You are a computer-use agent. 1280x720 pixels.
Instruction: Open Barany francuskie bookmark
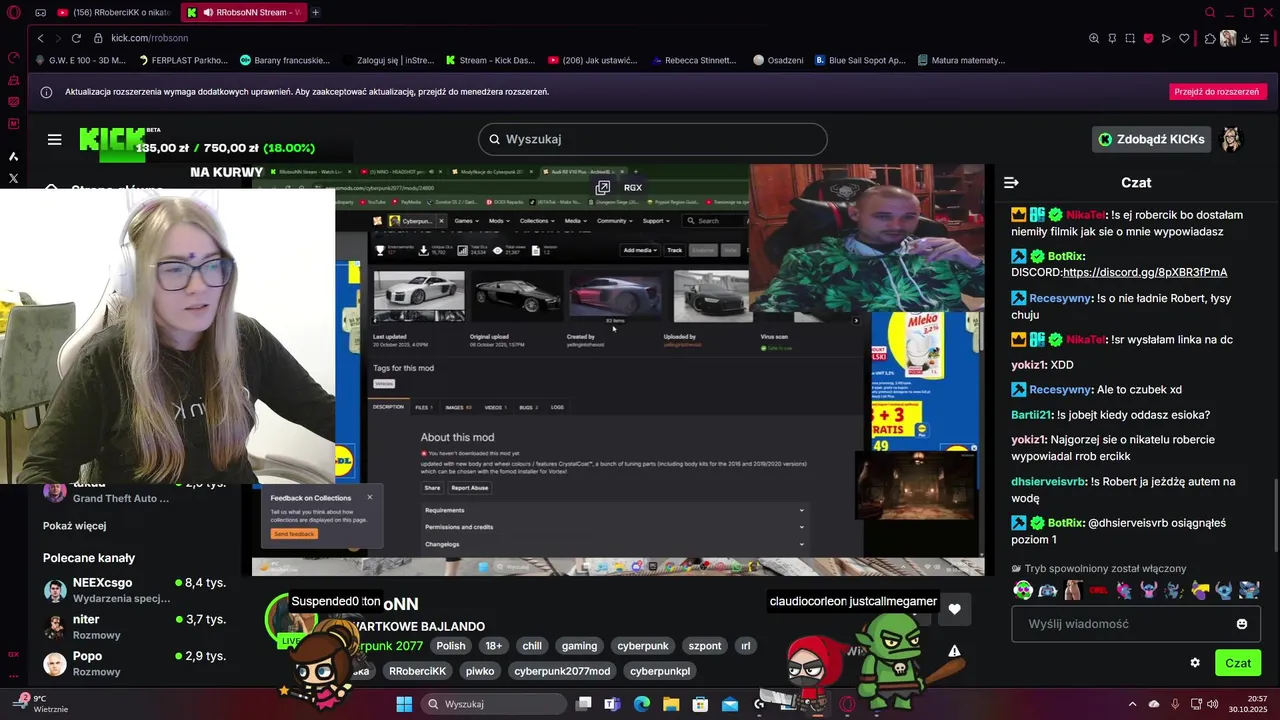(x=284, y=60)
